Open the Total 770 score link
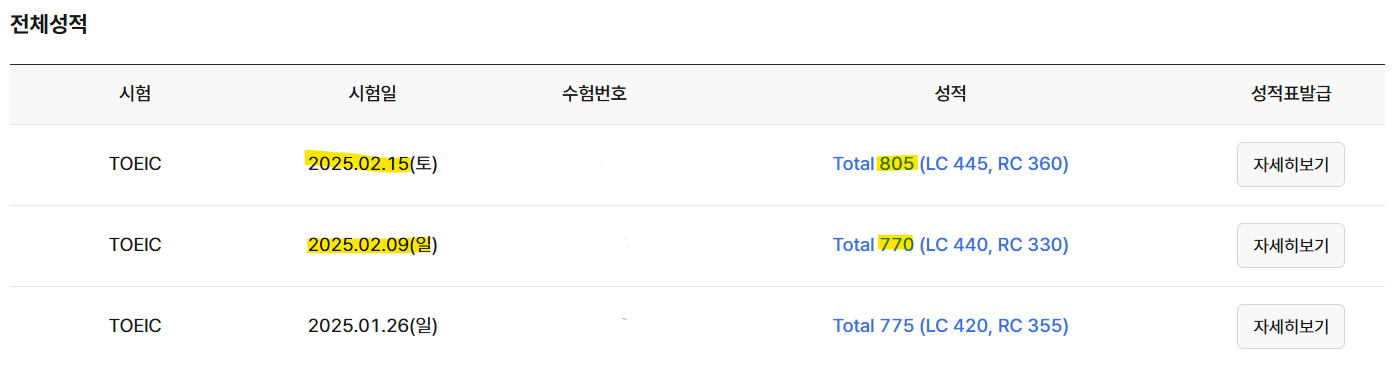 click(951, 245)
